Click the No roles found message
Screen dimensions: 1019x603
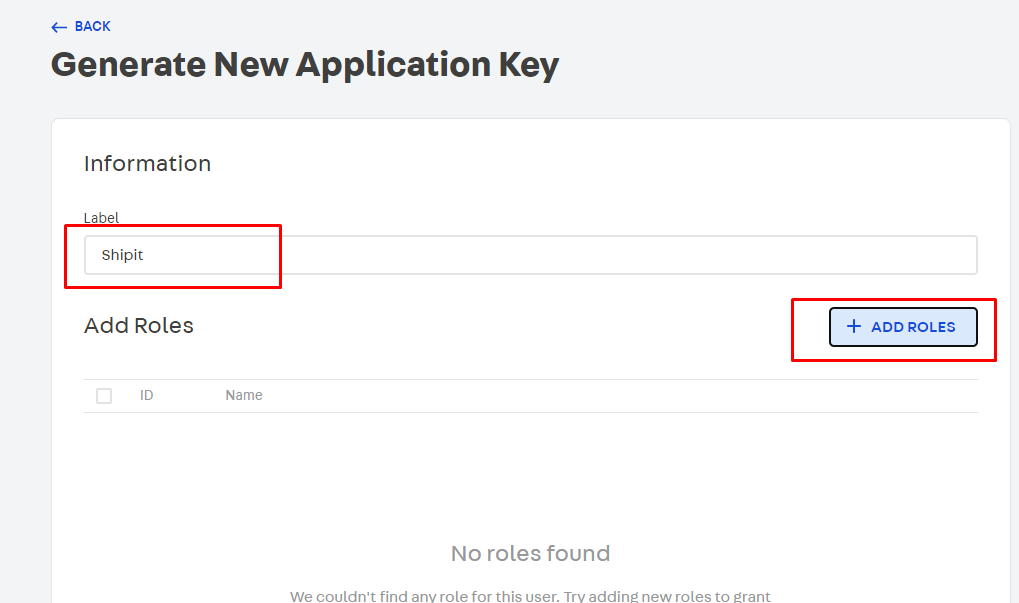tap(530, 554)
